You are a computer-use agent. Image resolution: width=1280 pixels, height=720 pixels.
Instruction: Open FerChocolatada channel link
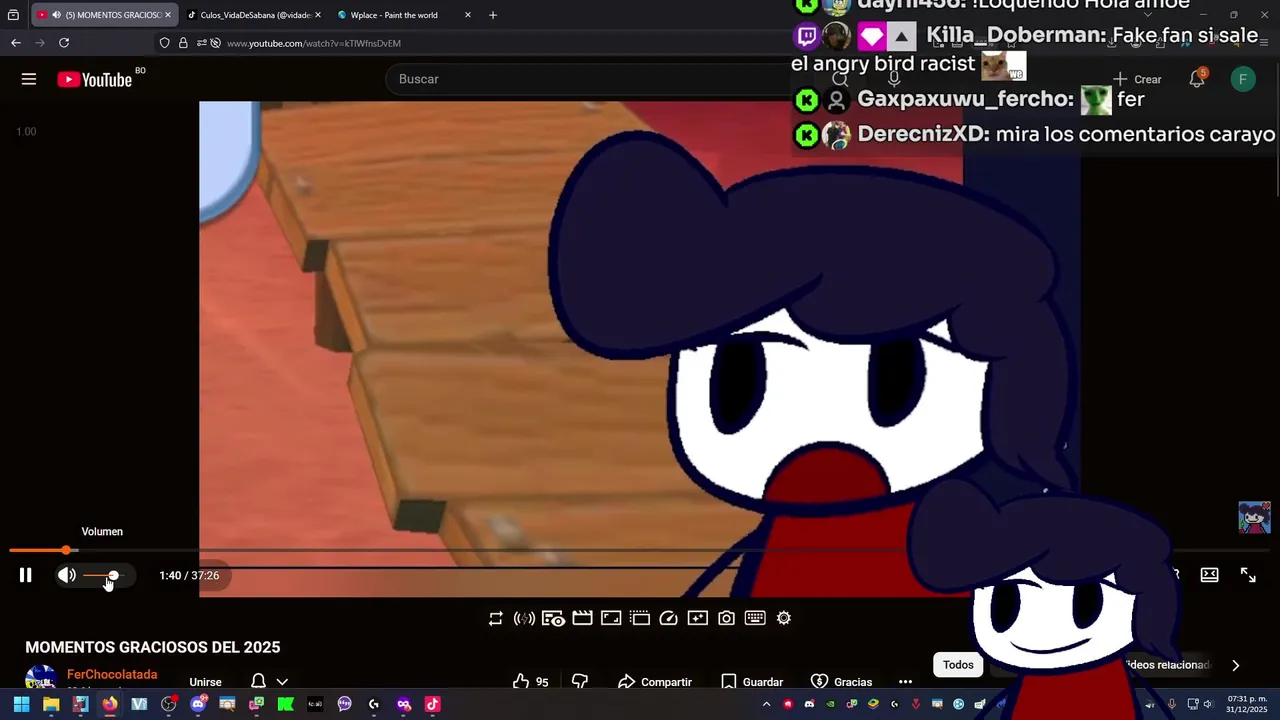point(112,675)
